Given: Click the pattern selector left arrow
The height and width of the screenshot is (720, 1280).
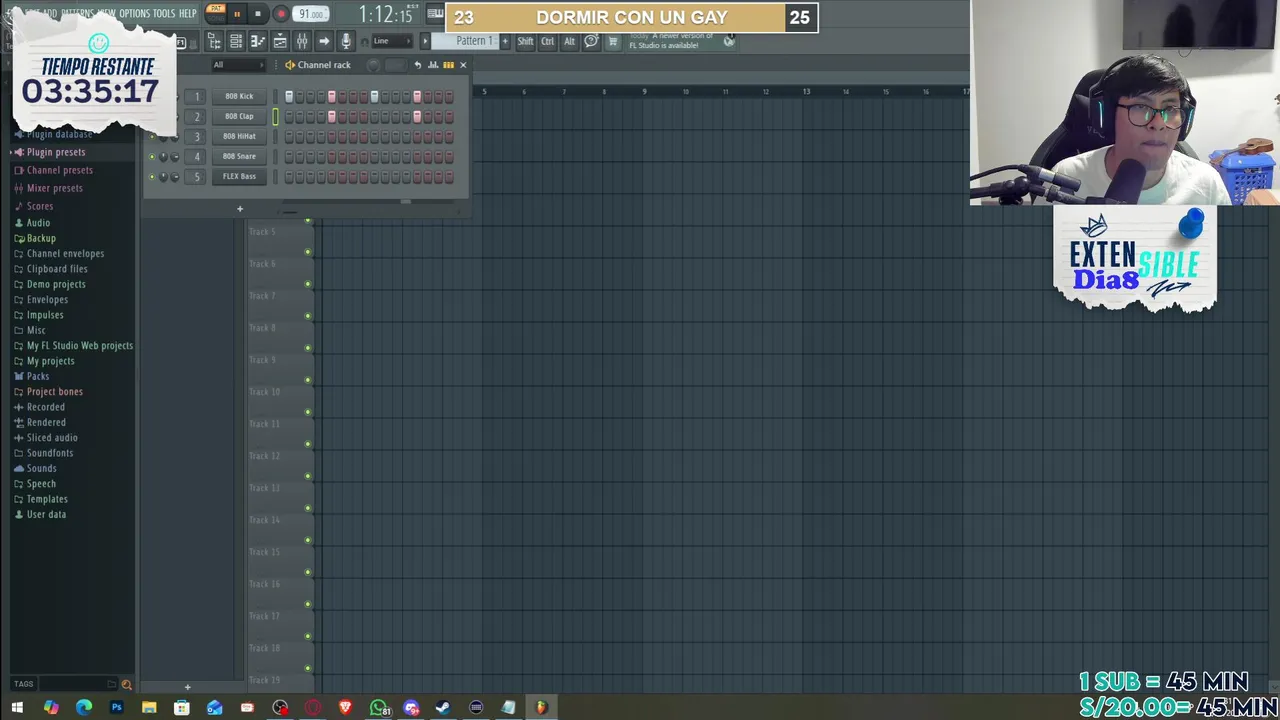Looking at the screenshot, I should pos(425,41).
